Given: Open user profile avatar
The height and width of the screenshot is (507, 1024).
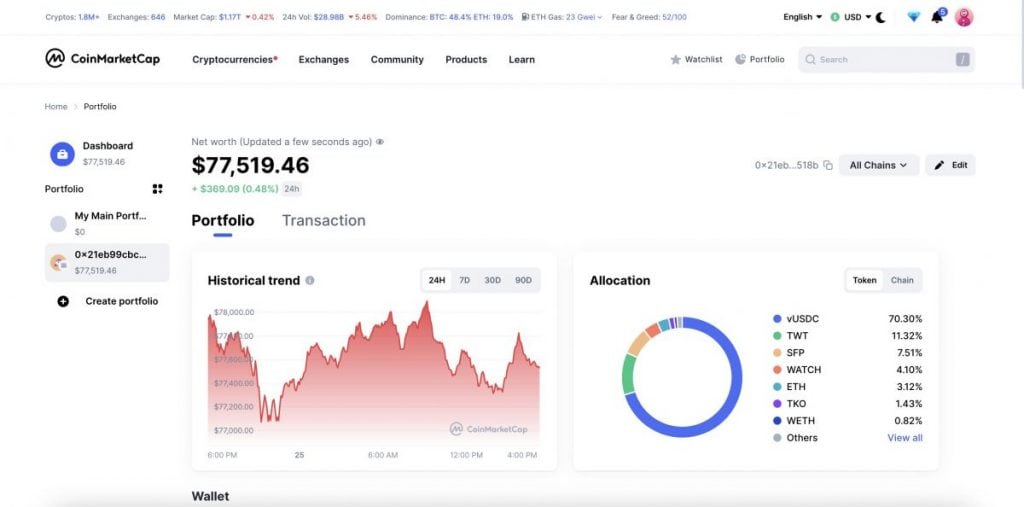Looking at the screenshot, I should [x=964, y=17].
